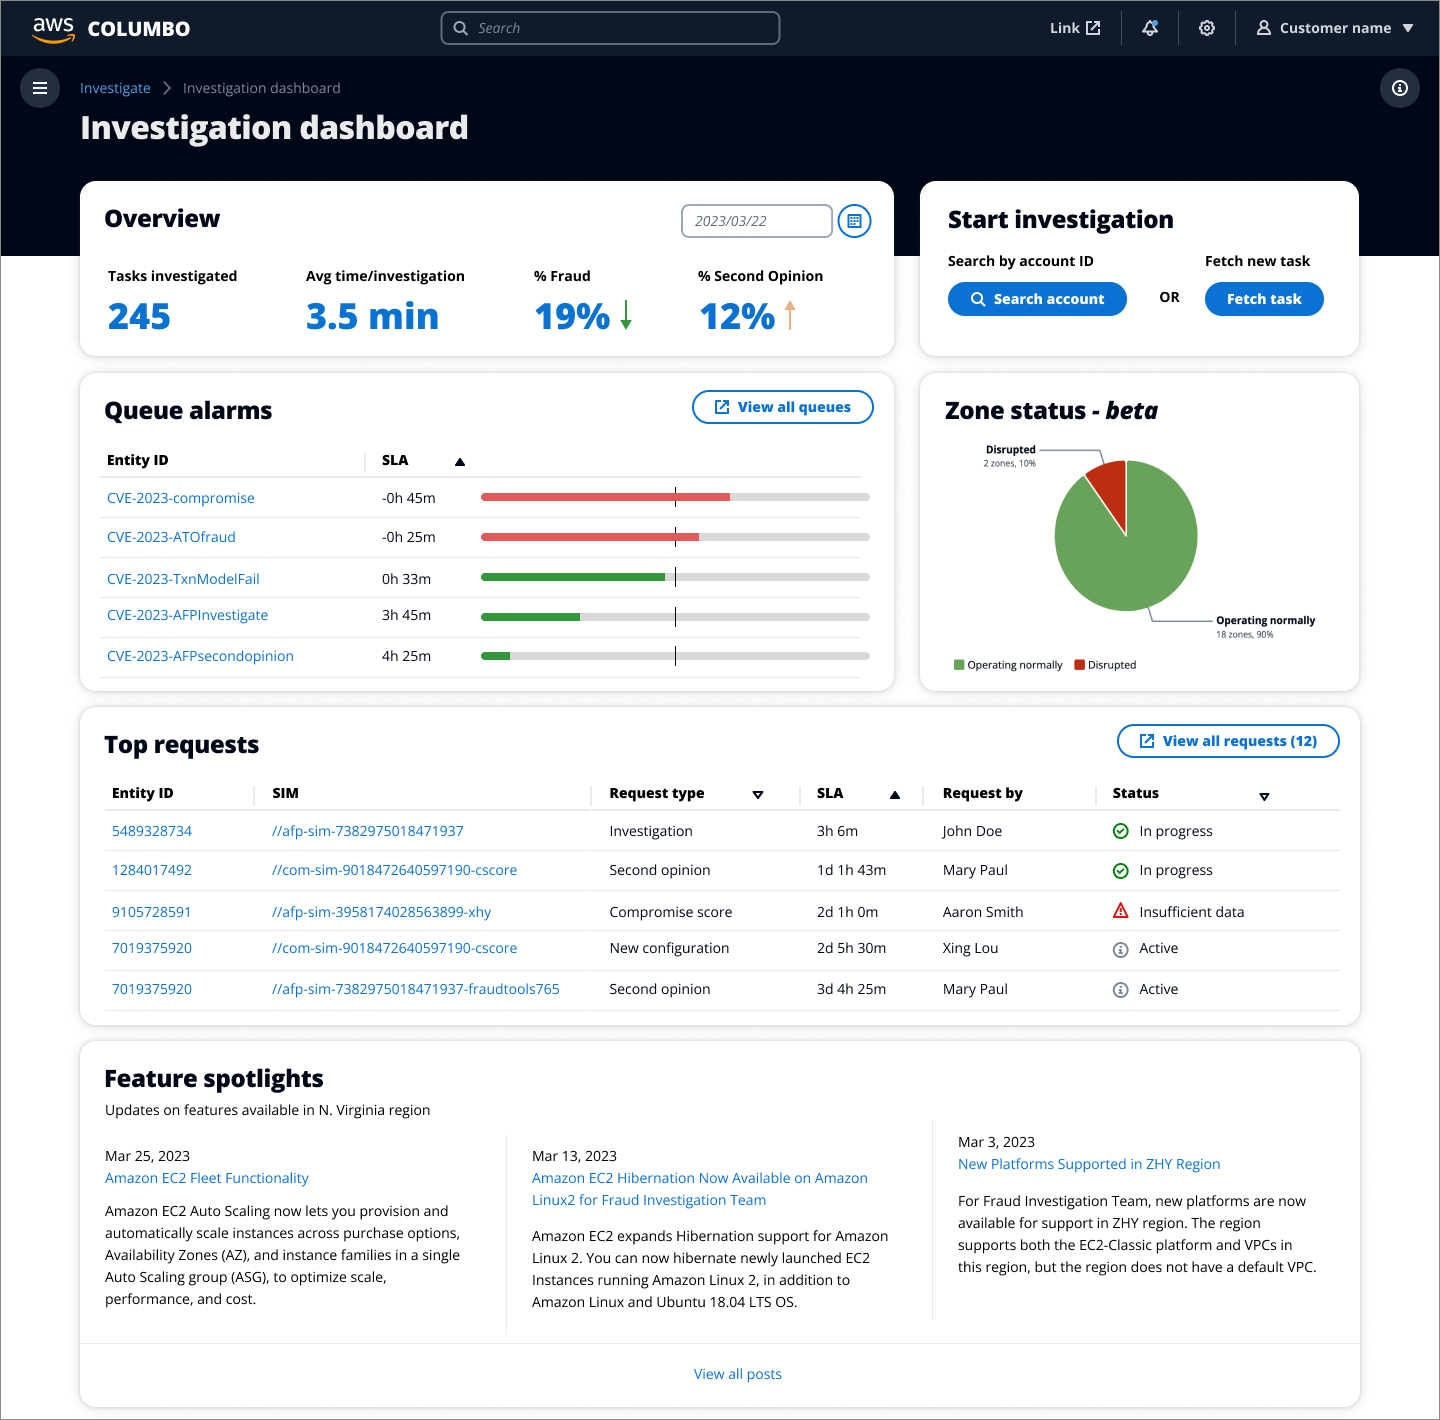Screen dimensions: 1440x1420
Task: Open CVE-2023-AFPsecondopinion queue
Action: point(200,656)
